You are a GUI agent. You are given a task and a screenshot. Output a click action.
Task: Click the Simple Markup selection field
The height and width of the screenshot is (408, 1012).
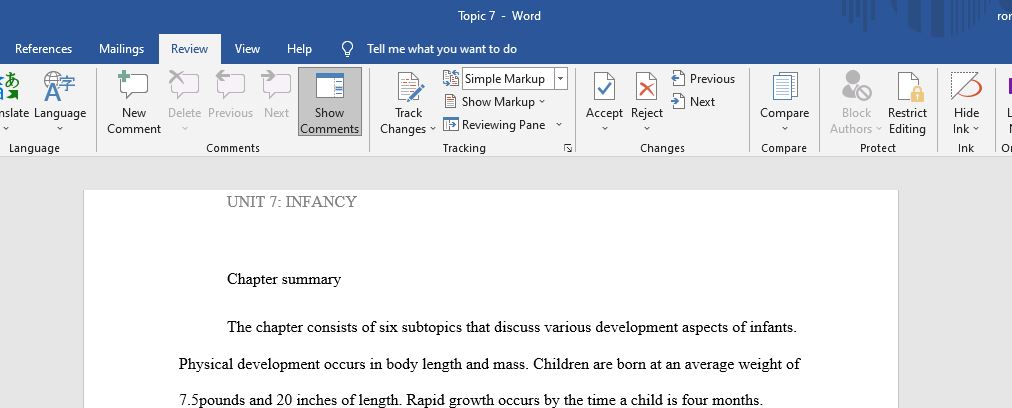click(x=508, y=79)
